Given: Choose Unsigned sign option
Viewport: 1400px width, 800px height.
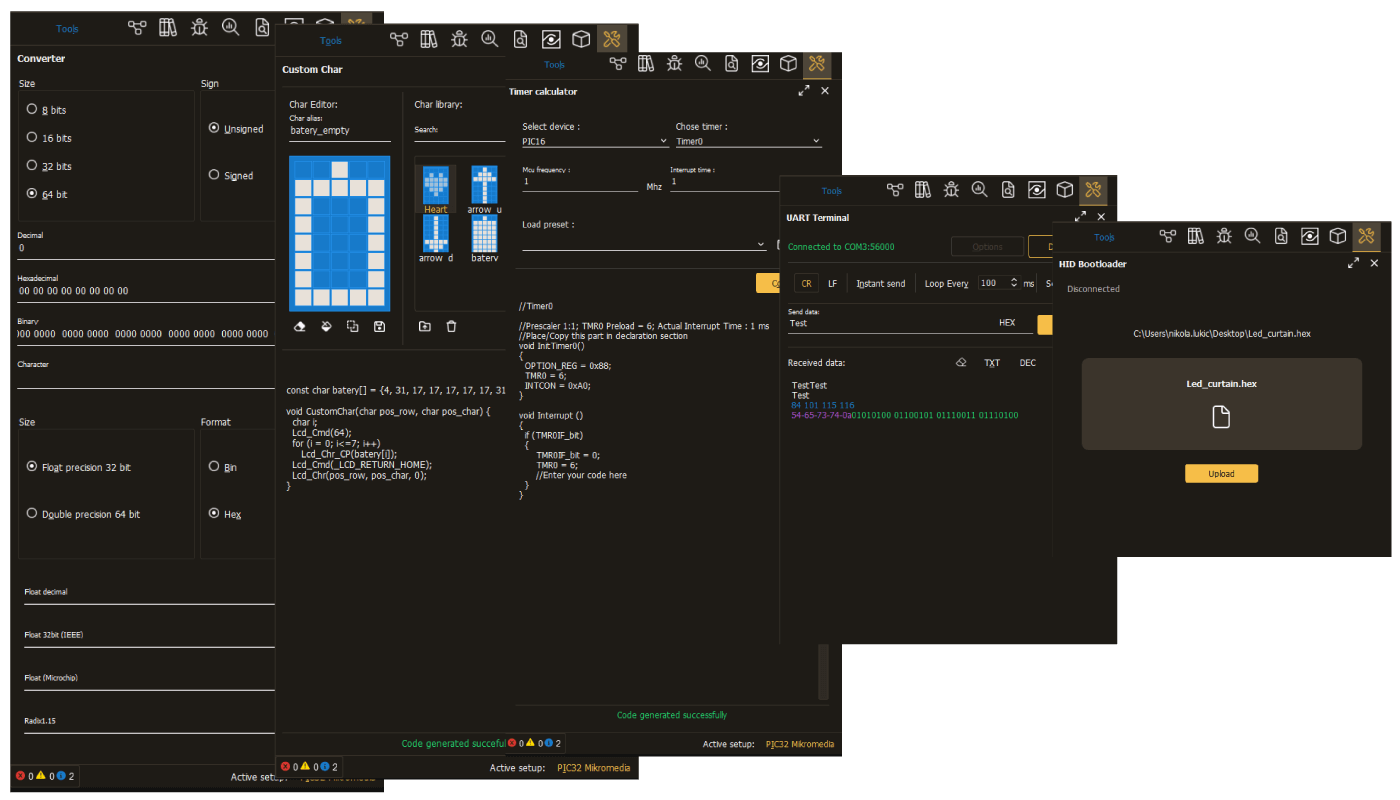Looking at the screenshot, I should [x=236, y=128].
